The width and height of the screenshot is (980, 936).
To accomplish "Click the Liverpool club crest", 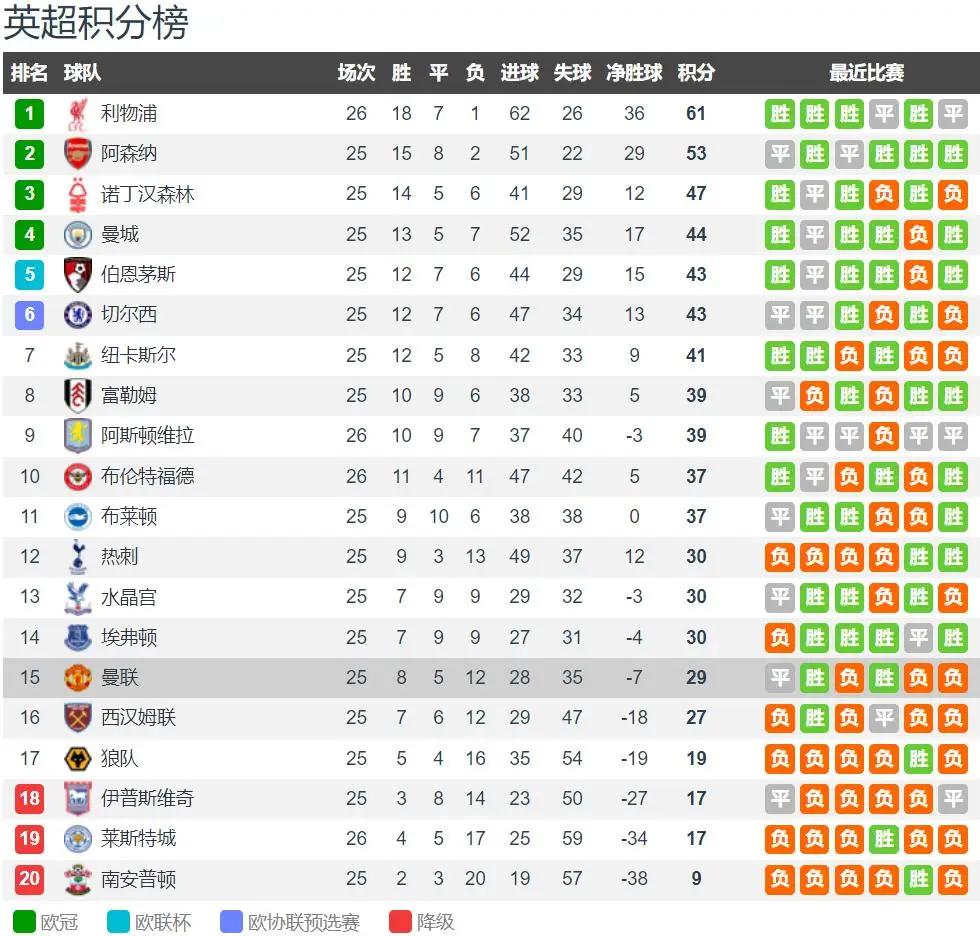I will [x=78, y=114].
